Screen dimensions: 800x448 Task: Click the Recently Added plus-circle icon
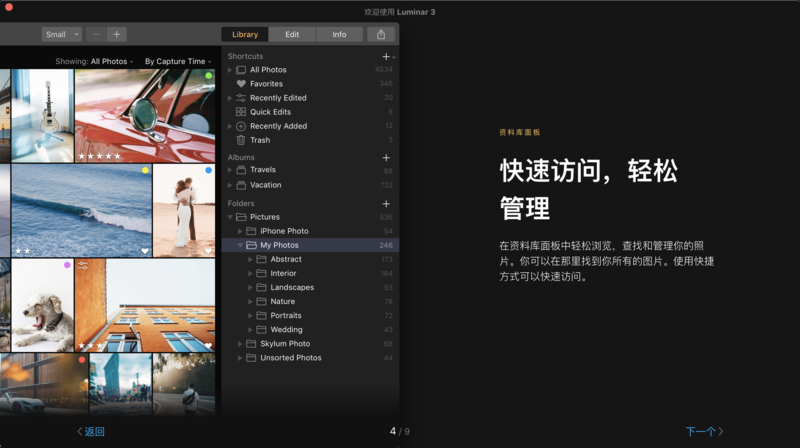pos(241,126)
